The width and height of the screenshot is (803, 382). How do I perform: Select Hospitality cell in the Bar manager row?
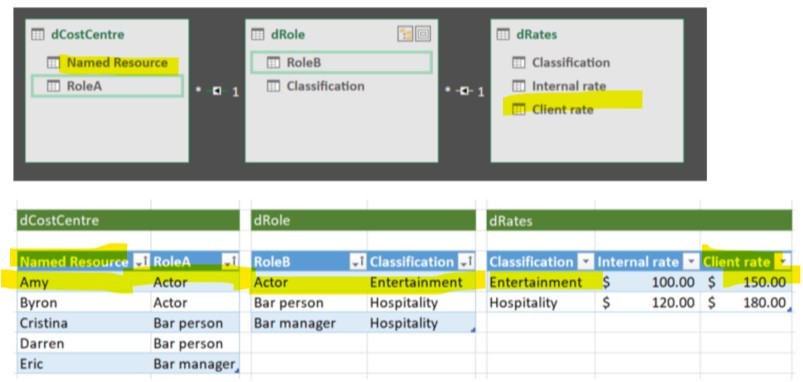pyautogui.click(x=421, y=323)
